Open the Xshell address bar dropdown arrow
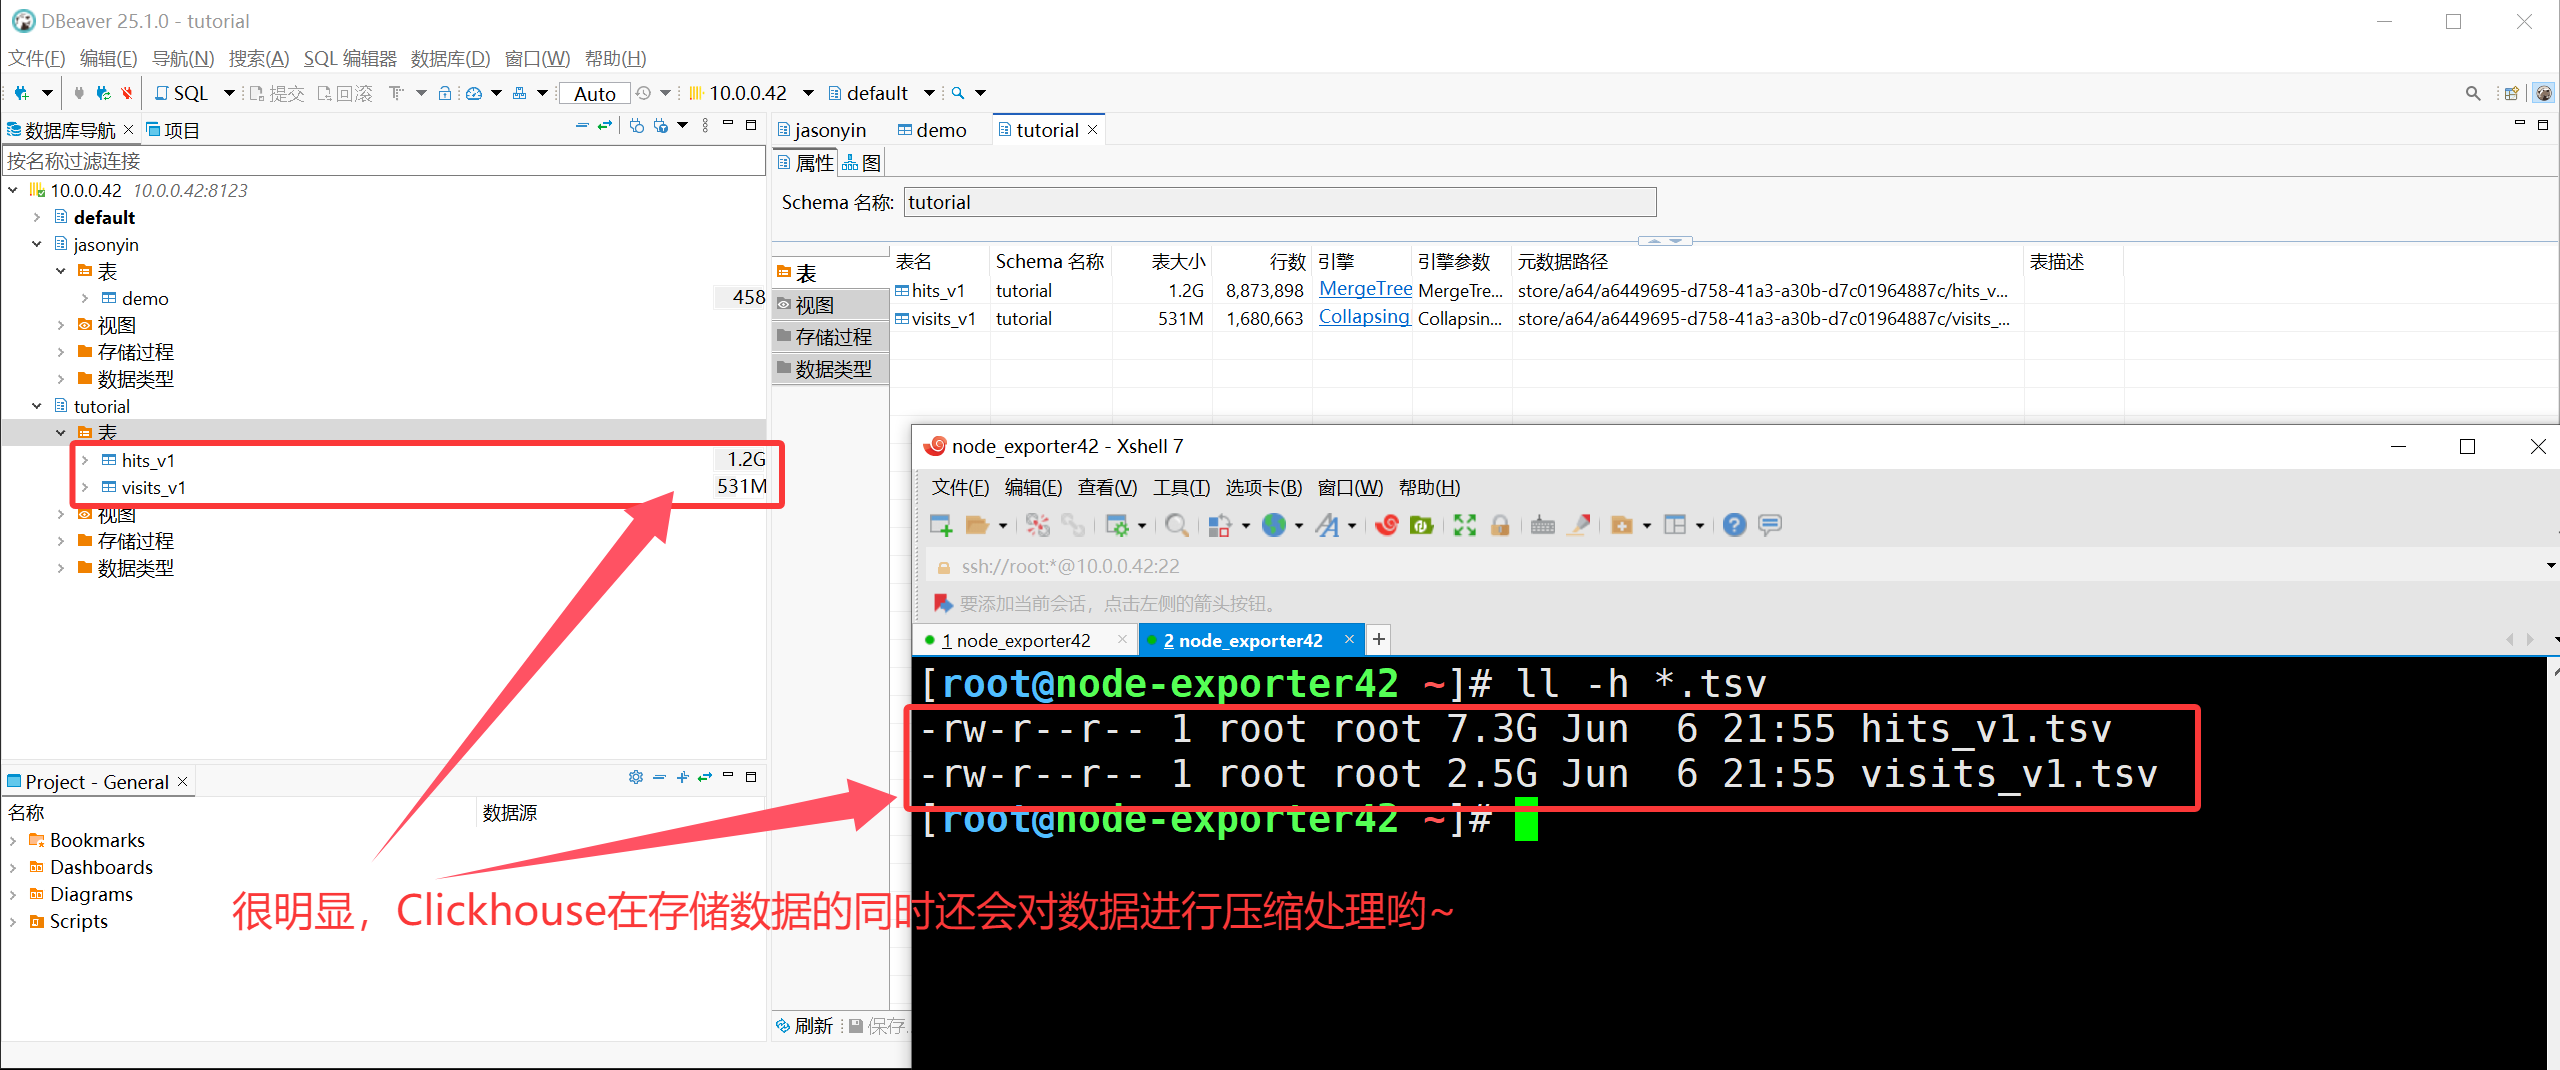Viewport: 2560px width, 1070px height. pos(2550,566)
